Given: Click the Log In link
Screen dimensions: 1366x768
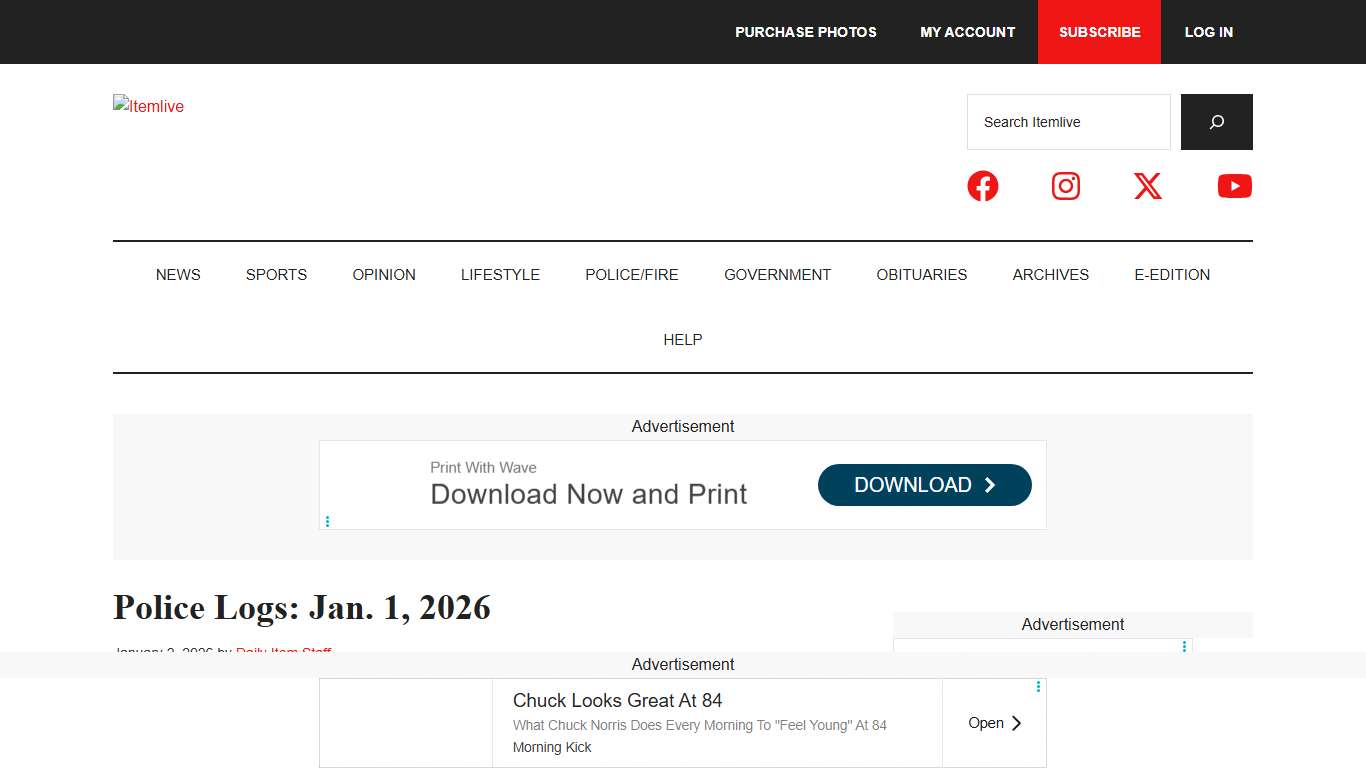Looking at the screenshot, I should 1208,32.
